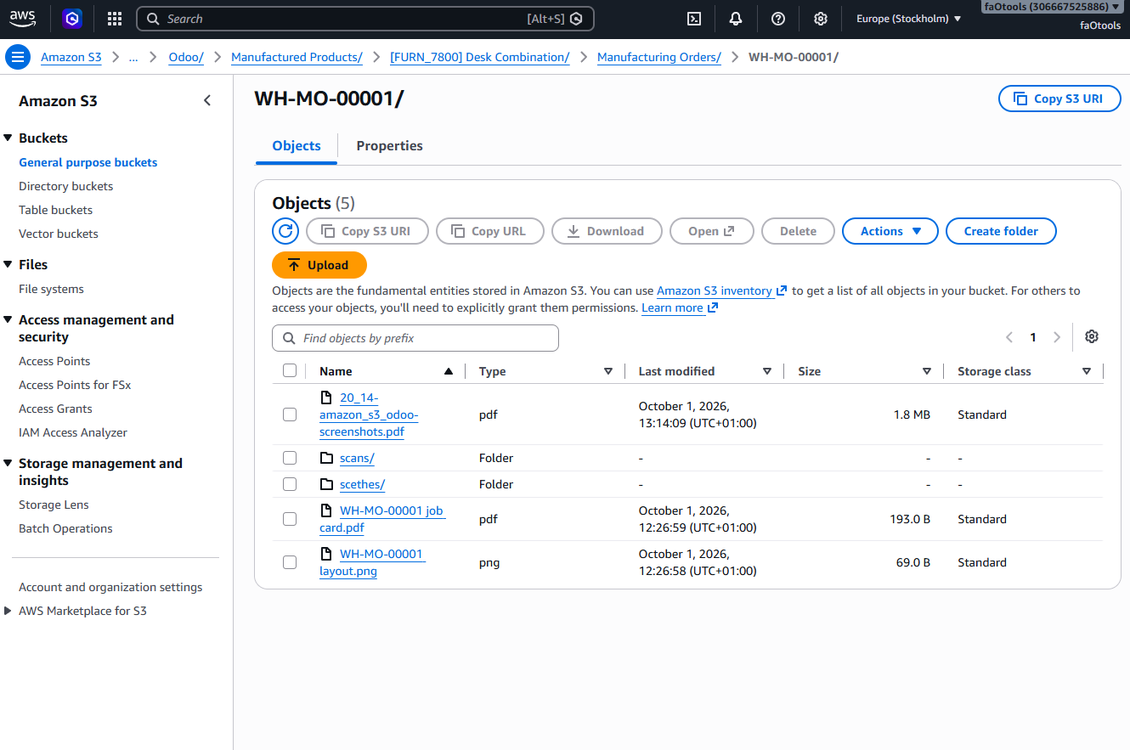
Task: Open the services grid menu icon
Action: pos(115,19)
